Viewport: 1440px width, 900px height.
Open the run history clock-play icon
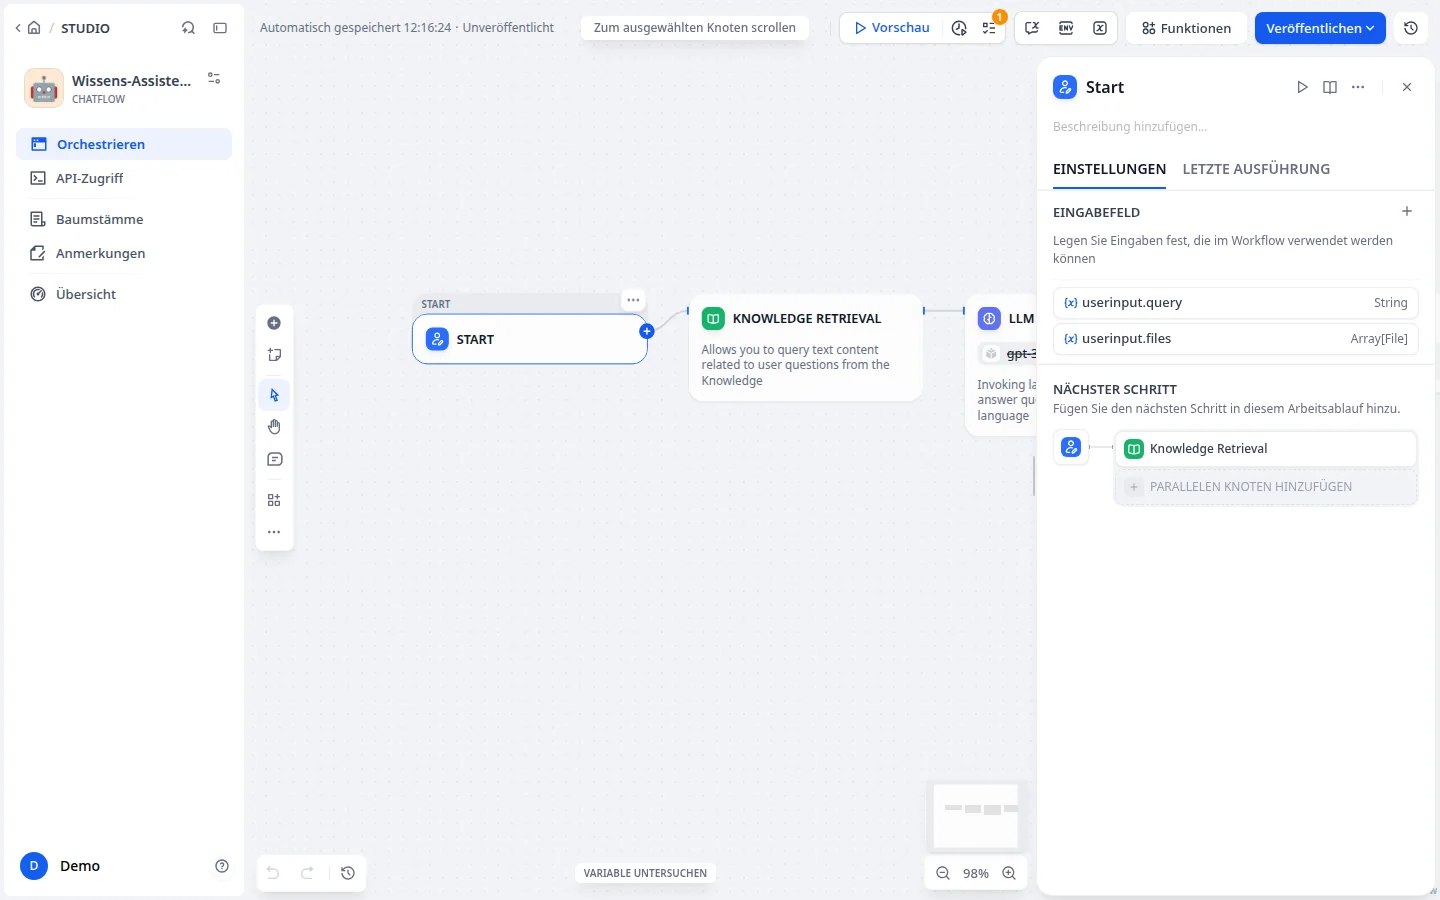pos(959,28)
